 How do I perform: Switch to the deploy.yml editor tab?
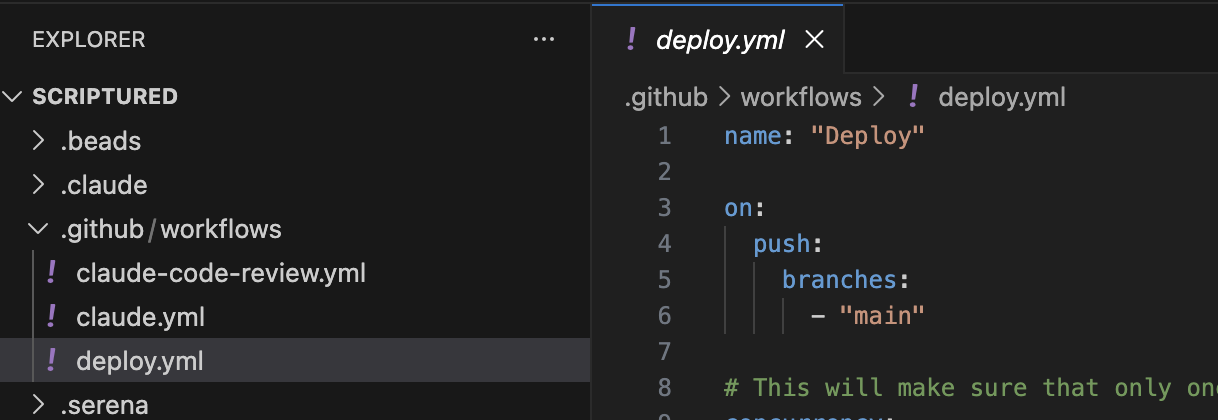click(x=720, y=40)
